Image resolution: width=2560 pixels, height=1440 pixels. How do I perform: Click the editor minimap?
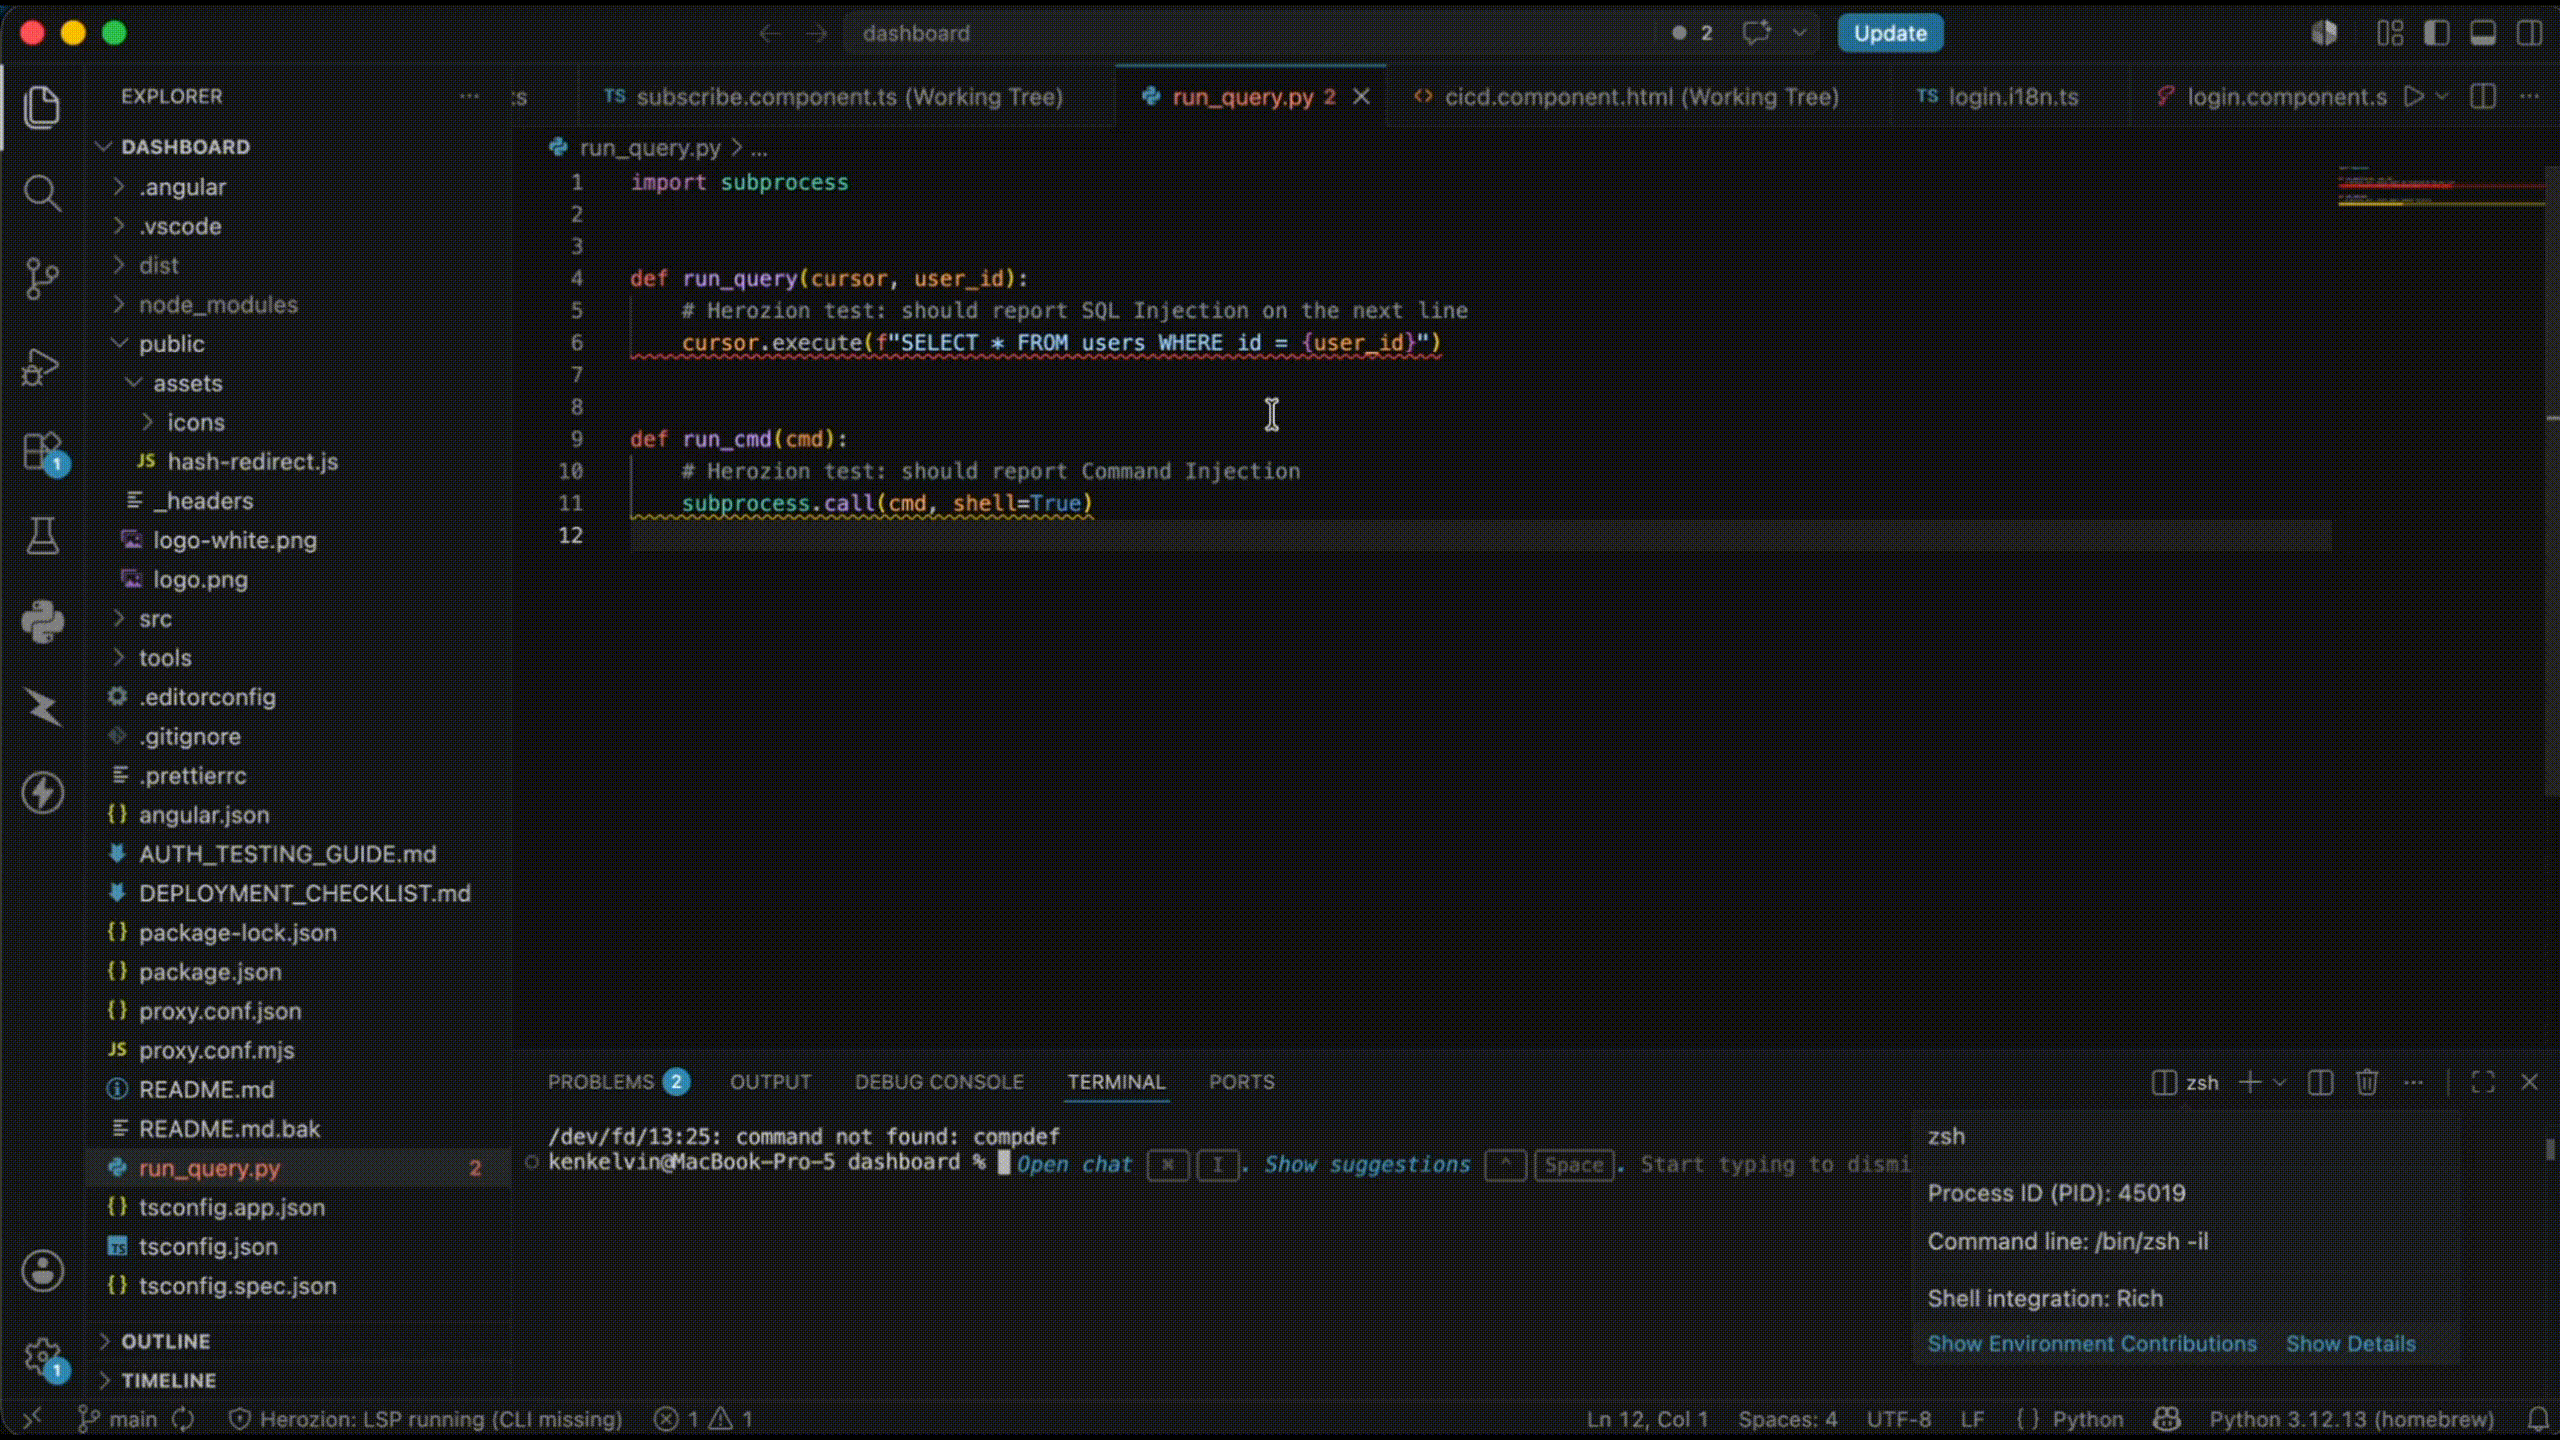click(2440, 190)
